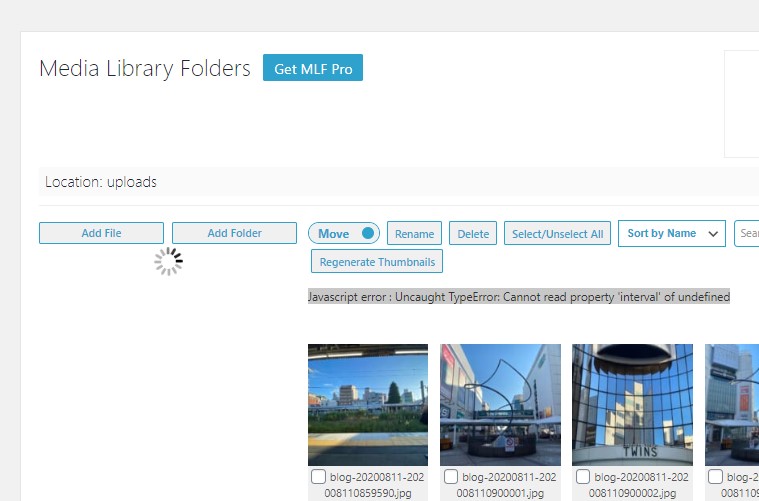Tick the checkbox under the fourth thumbnail
Viewport: 759px width, 501px height.
715,477
